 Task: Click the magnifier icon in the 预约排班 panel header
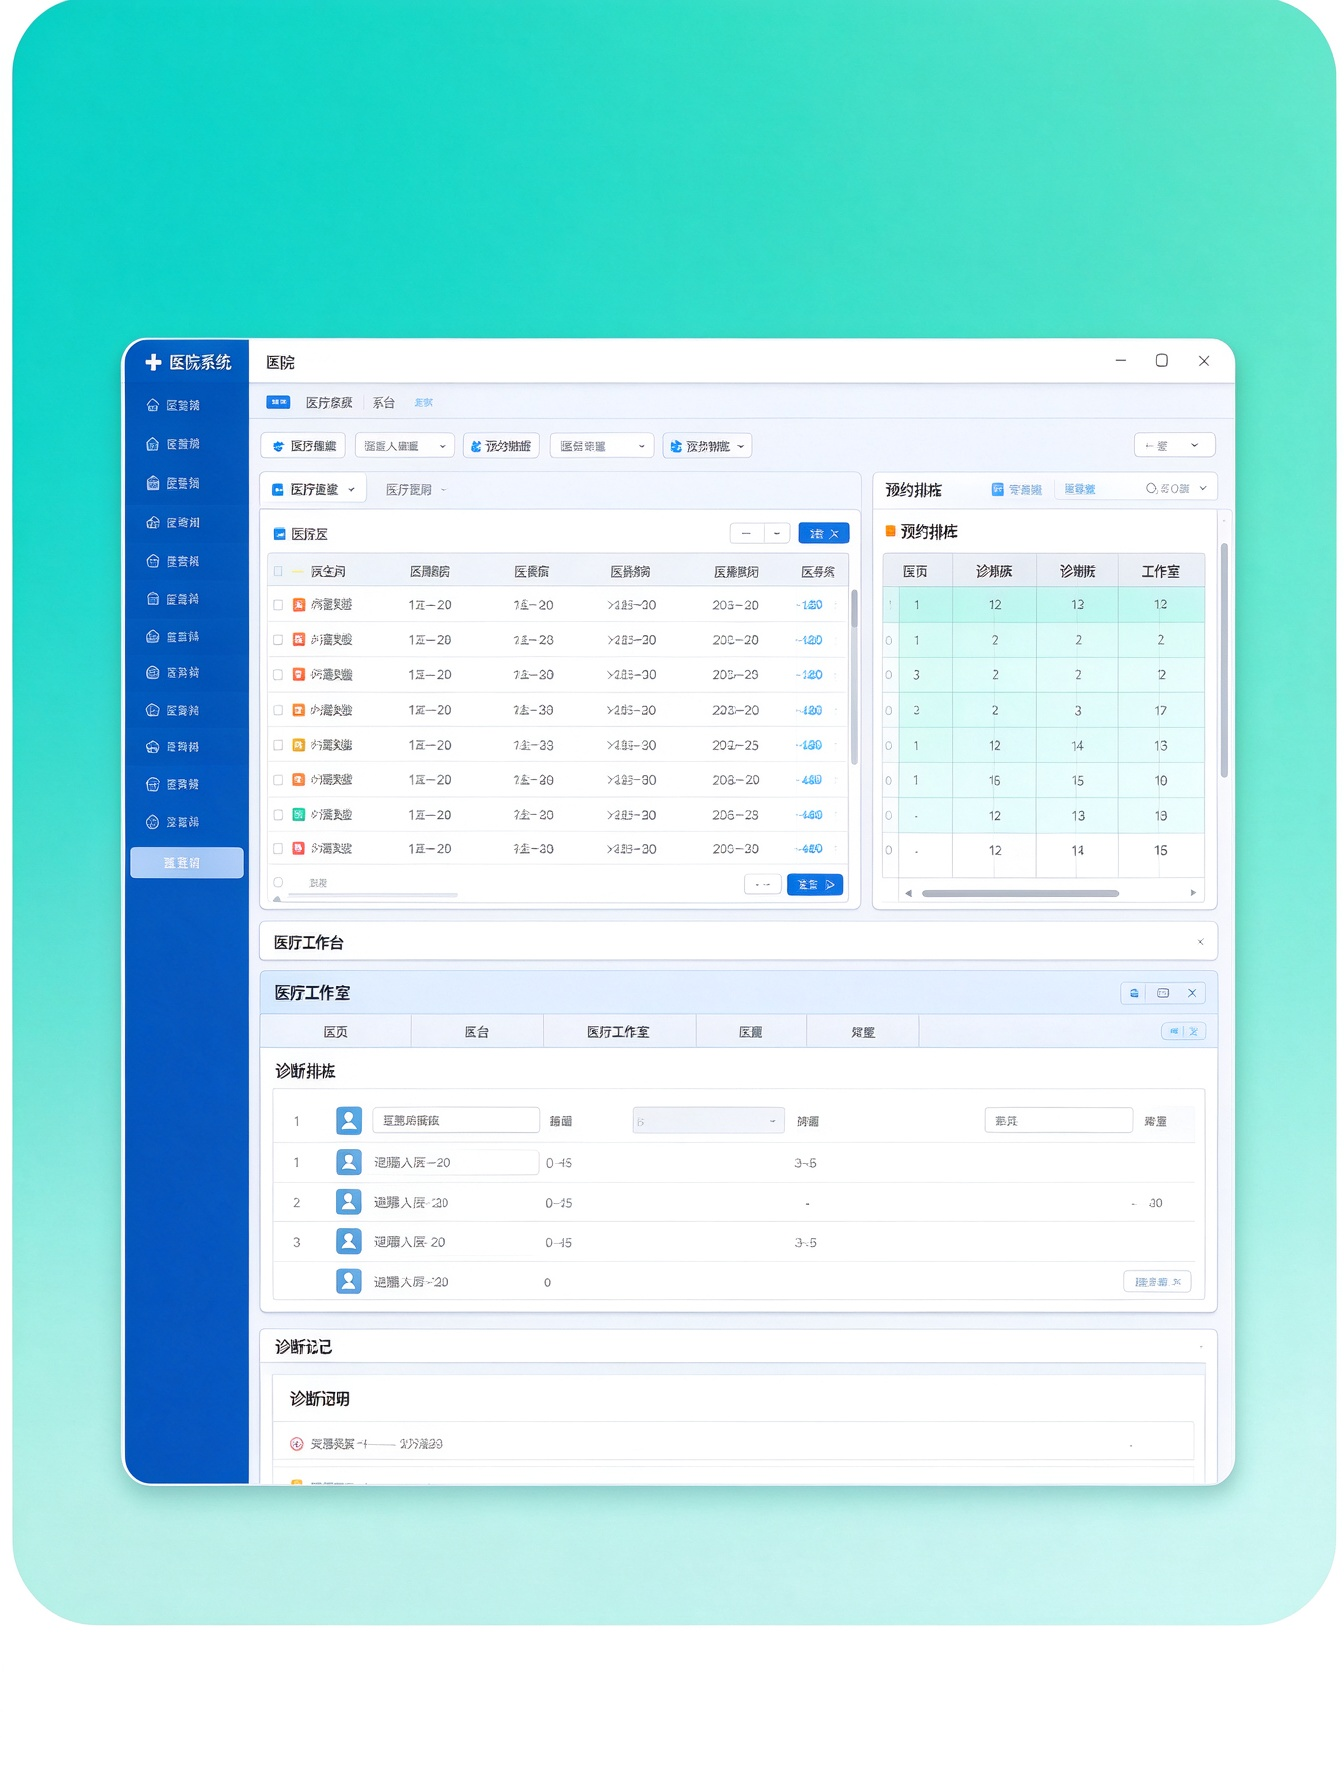(x=1151, y=489)
